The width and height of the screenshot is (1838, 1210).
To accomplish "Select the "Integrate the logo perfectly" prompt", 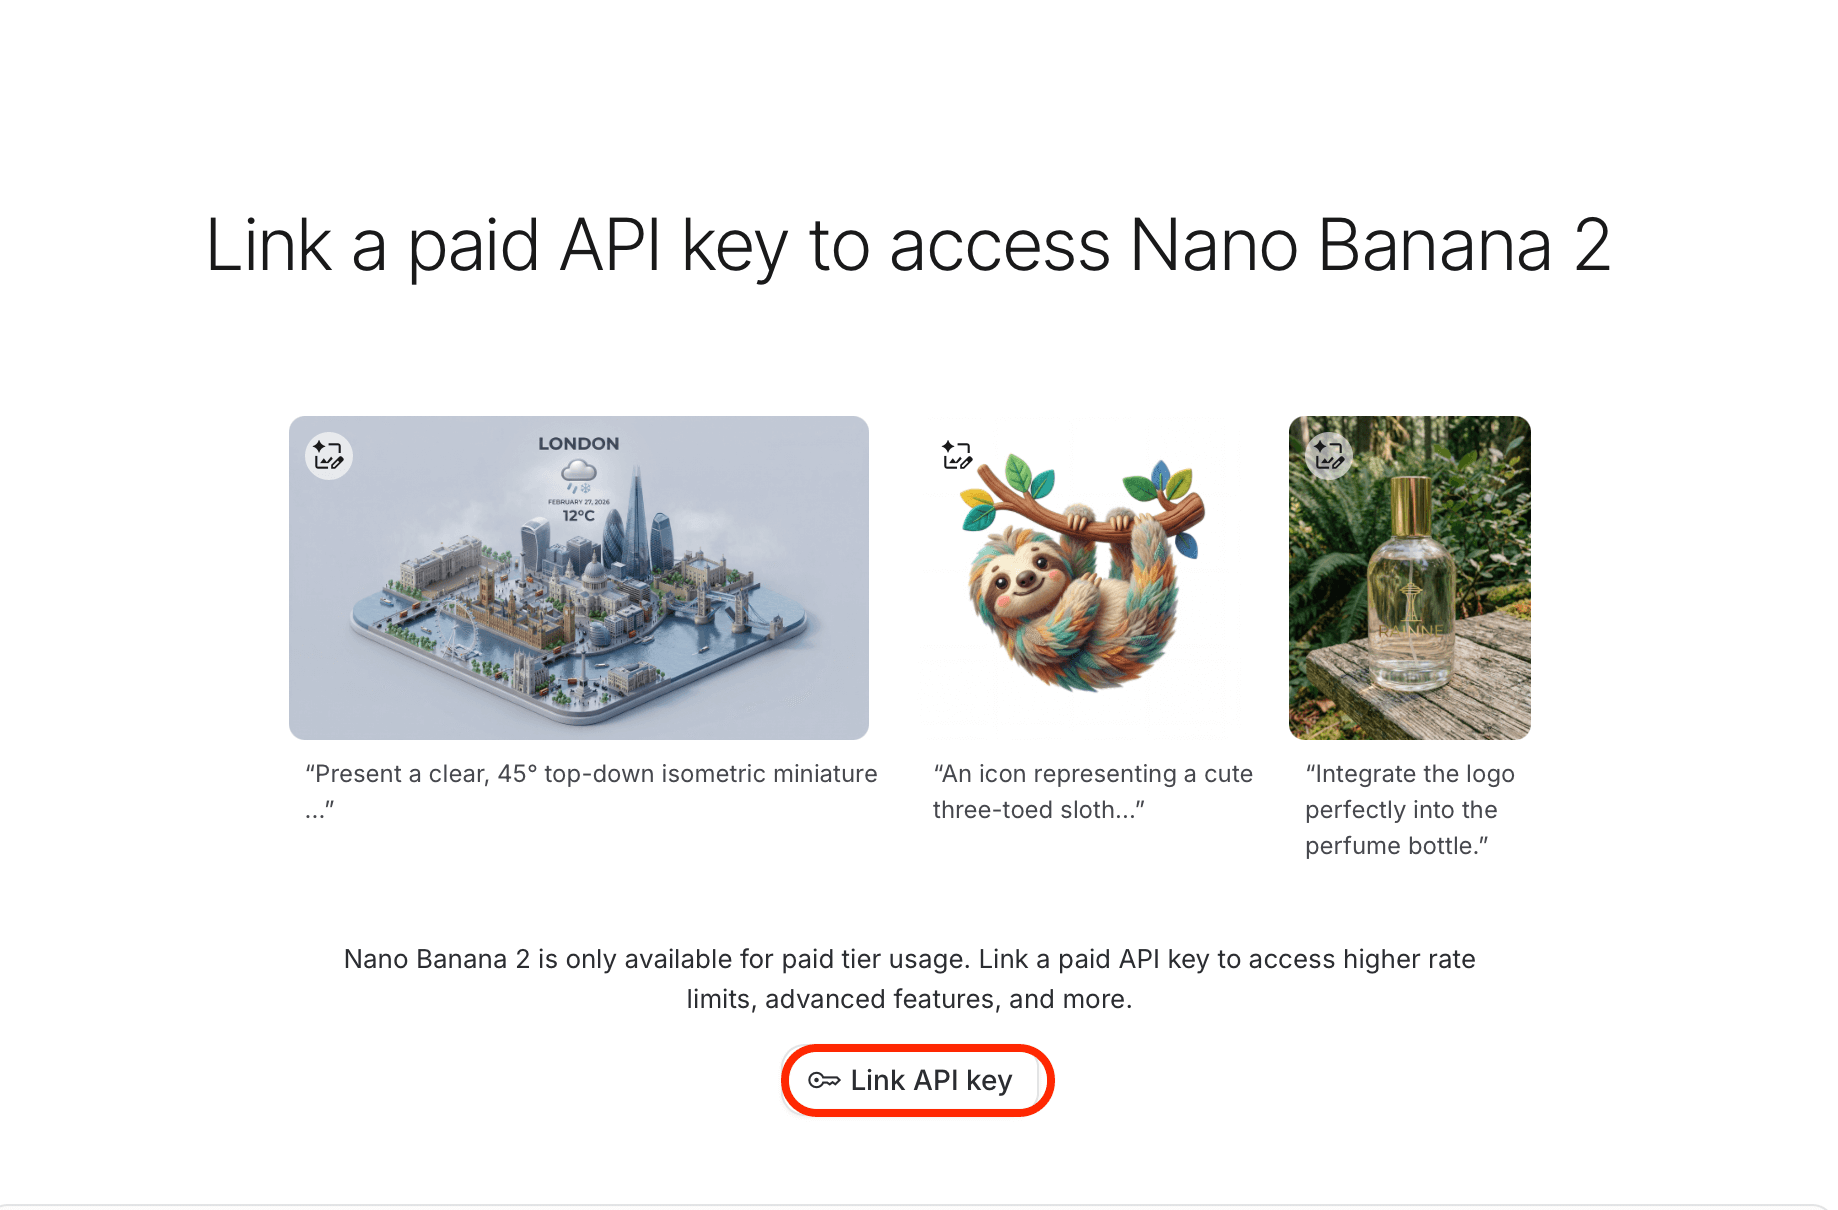I will [x=1409, y=809].
